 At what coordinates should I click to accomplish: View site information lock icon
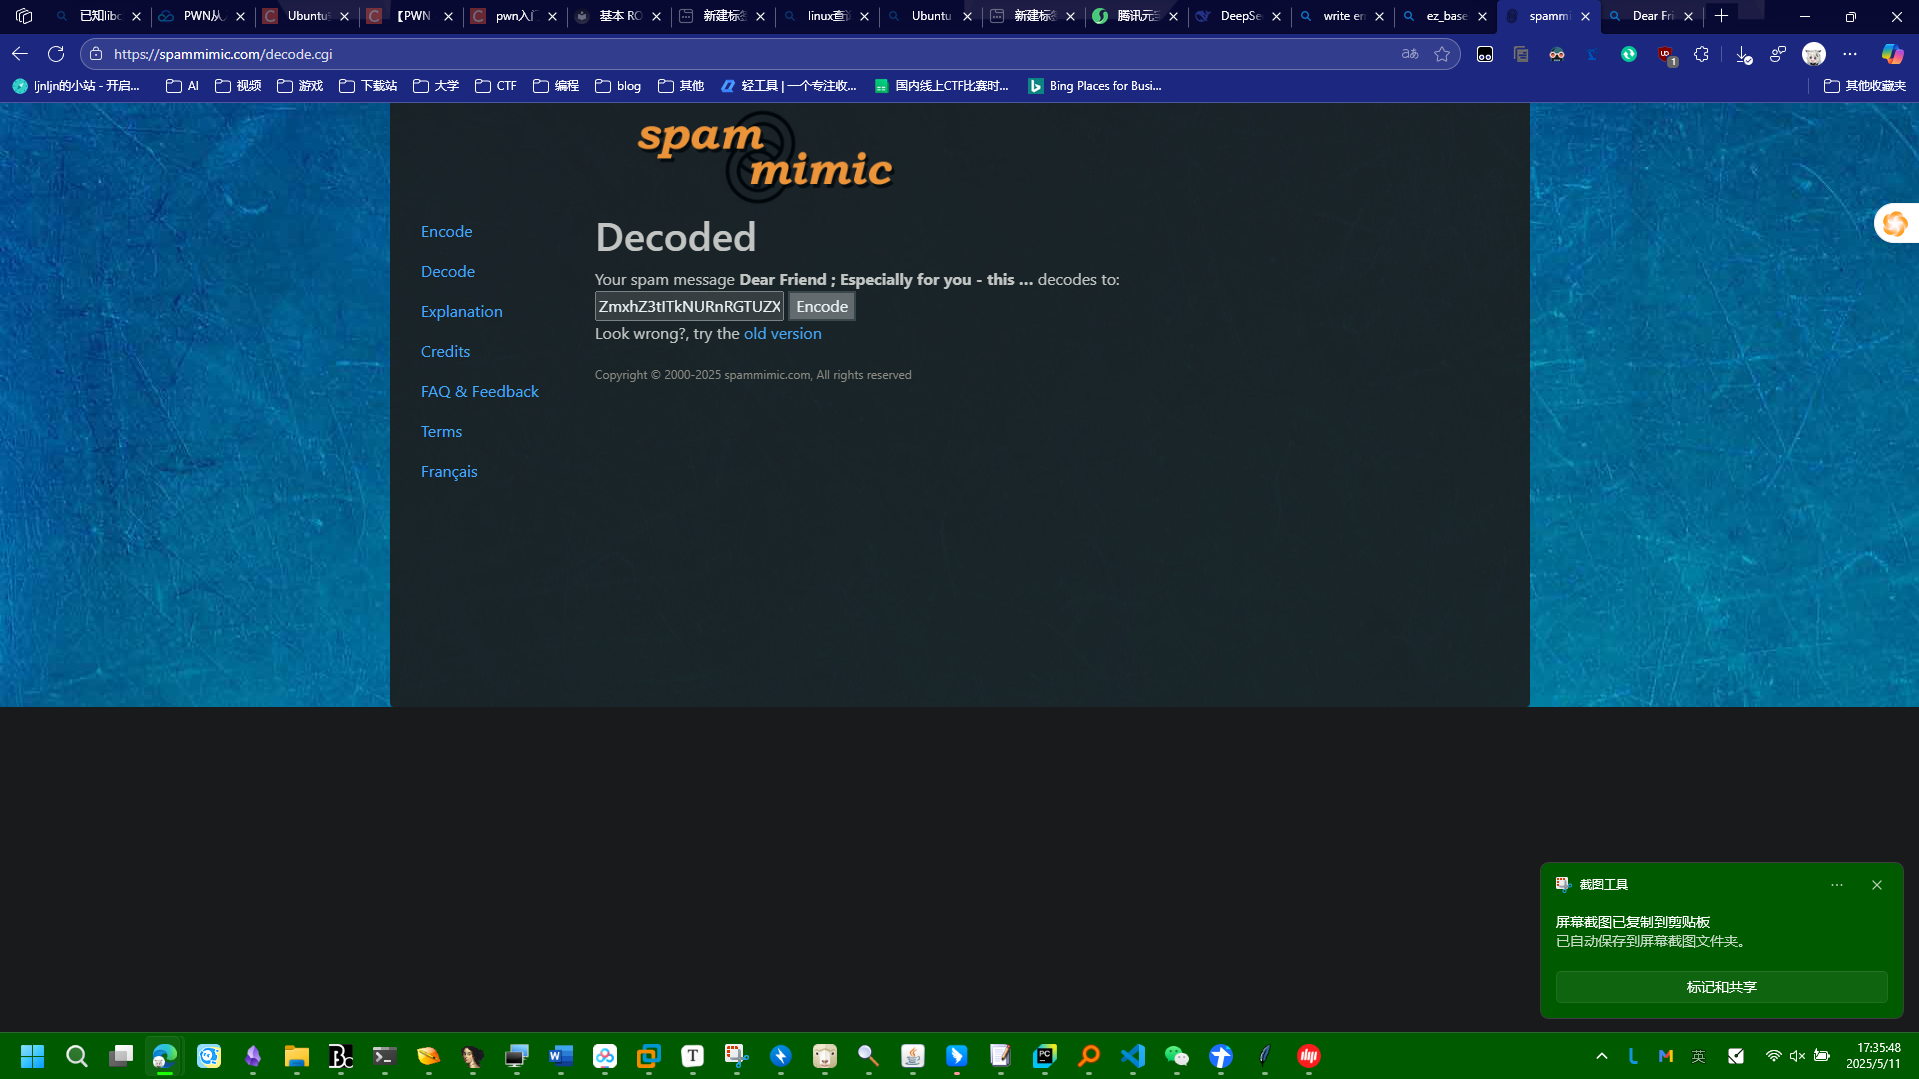(96, 54)
